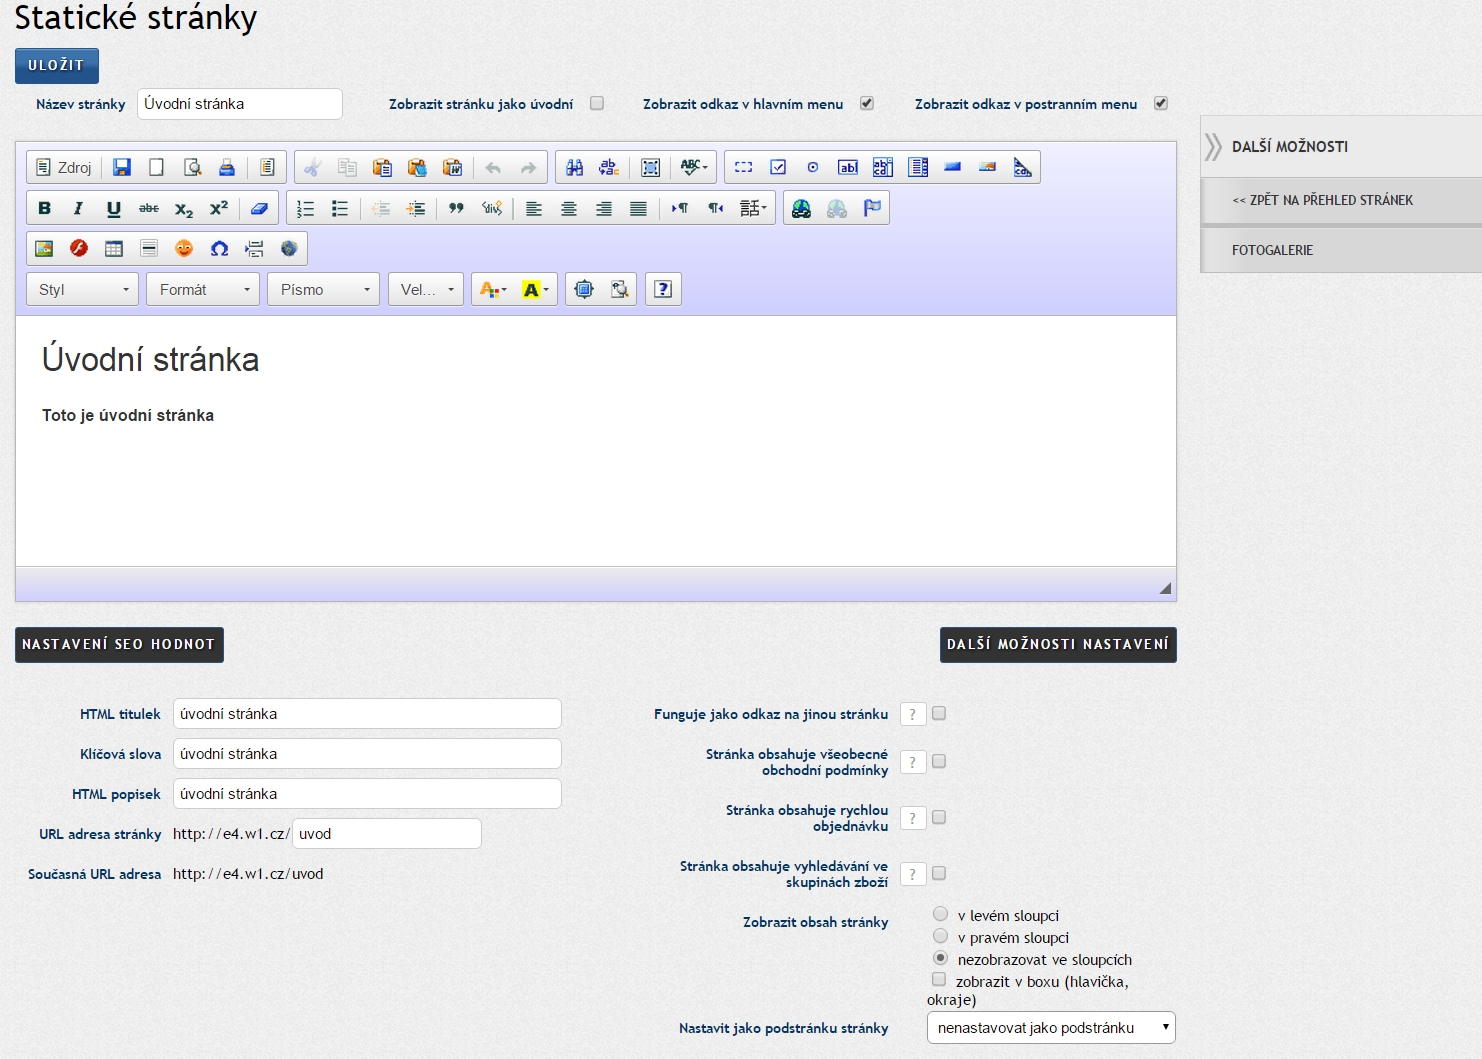Open the text color picker
Viewport: 1482px width, 1059px height.
coord(493,289)
